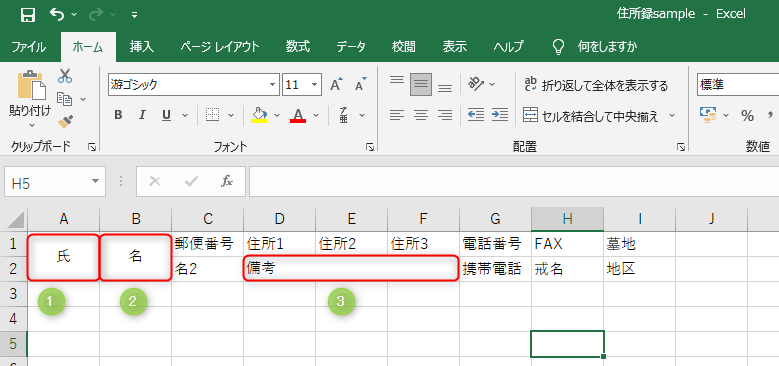The height and width of the screenshot is (366, 779).
Task: Click the Format Painter brush icon
Action: point(65,122)
